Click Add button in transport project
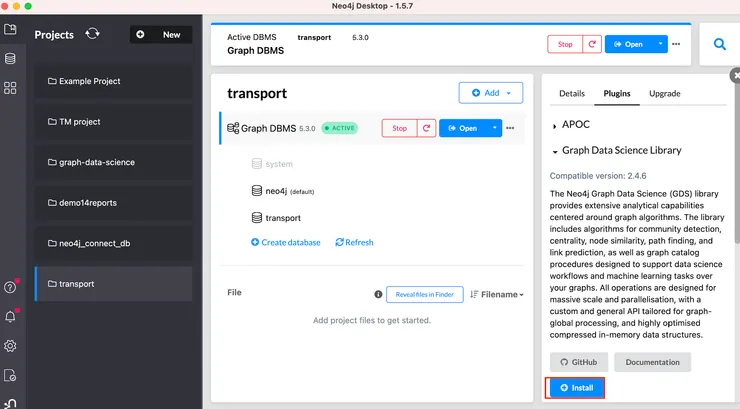740x409 pixels. (491, 93)
